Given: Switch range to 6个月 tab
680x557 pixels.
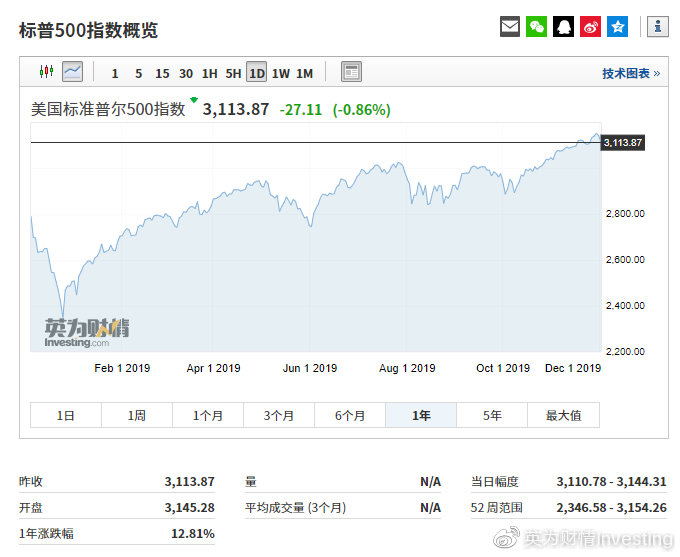Looking at the screenshot, I should pyautogui.click(x=350, y=415).
